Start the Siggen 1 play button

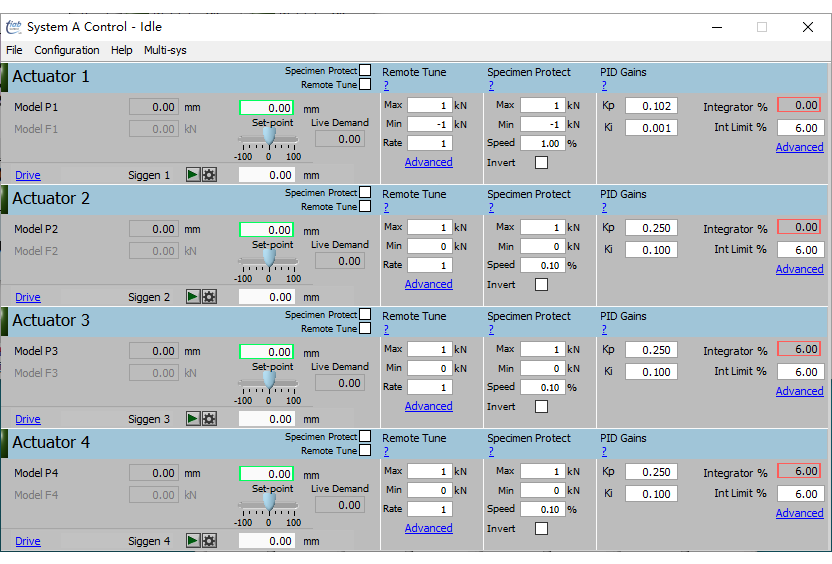(193, 175)
